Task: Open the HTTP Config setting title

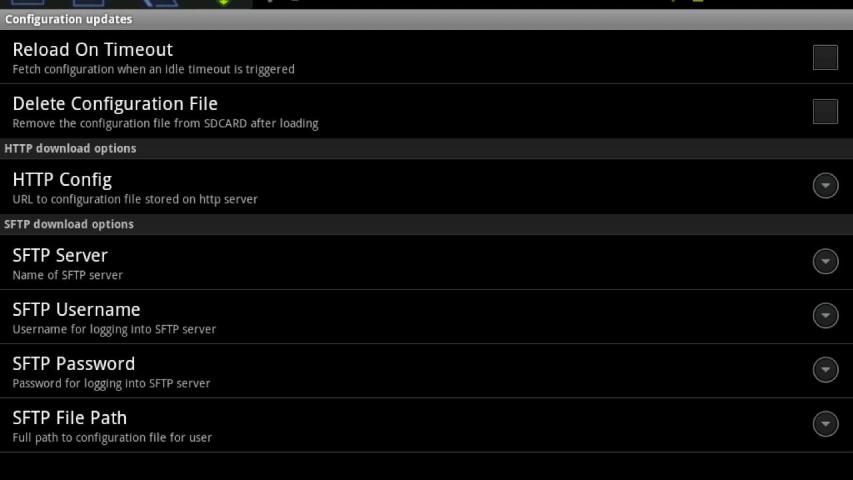Action: [62, 180]
